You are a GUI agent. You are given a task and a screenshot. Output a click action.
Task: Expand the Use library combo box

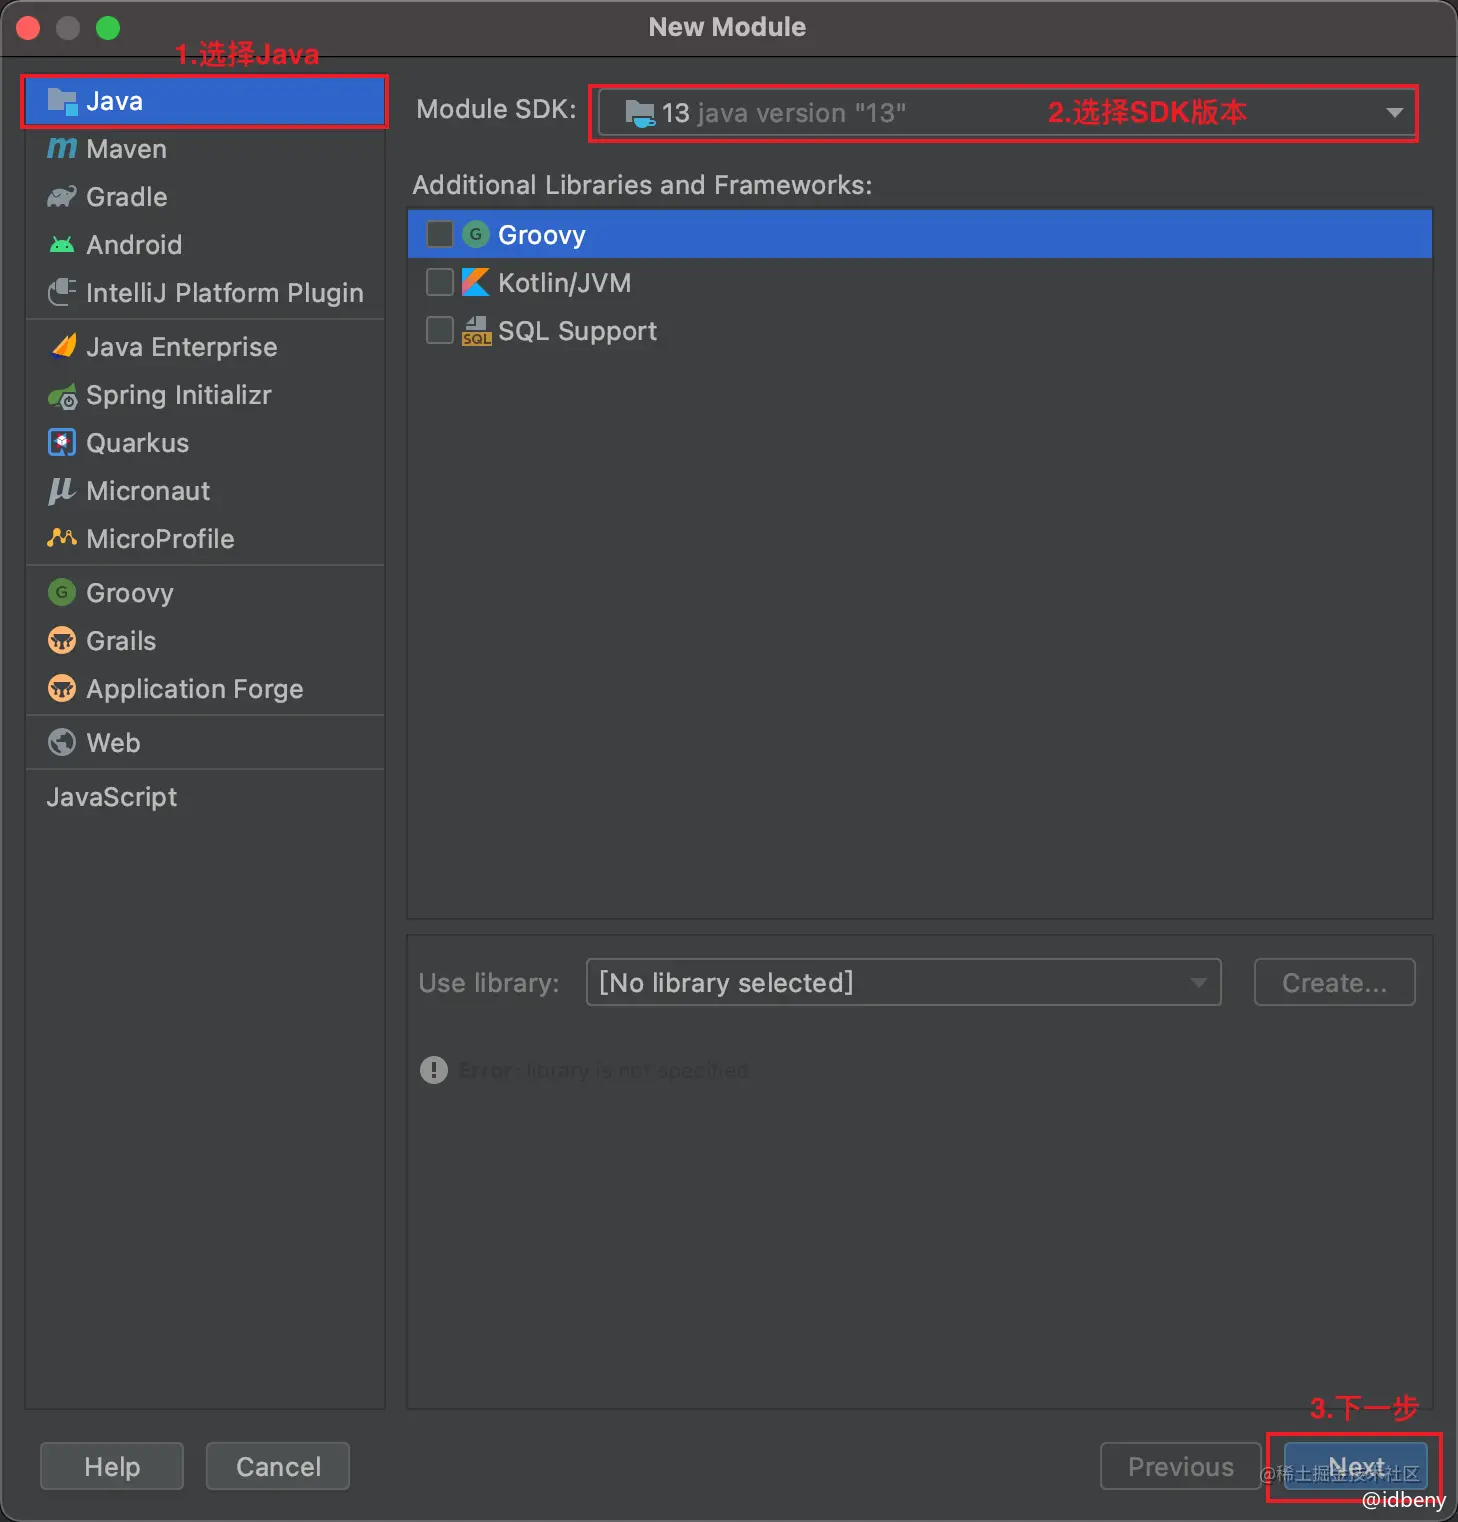tap(904, 982)
